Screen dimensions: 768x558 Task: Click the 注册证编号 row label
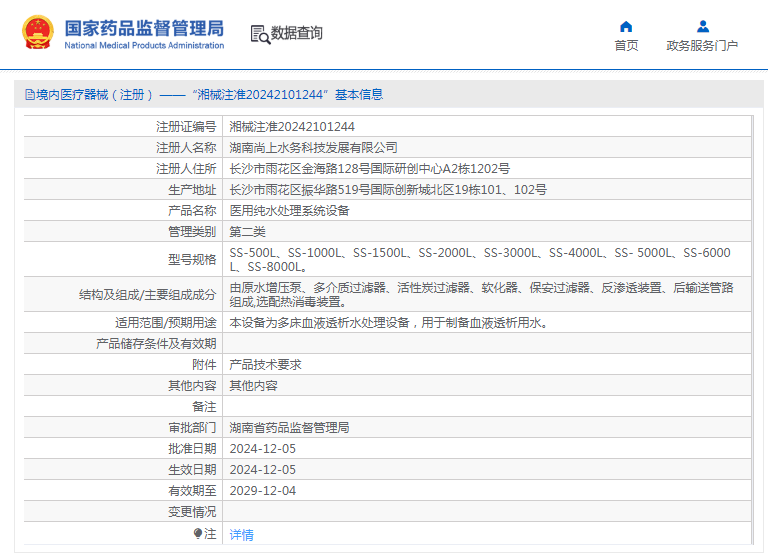[x=186, y=127]
